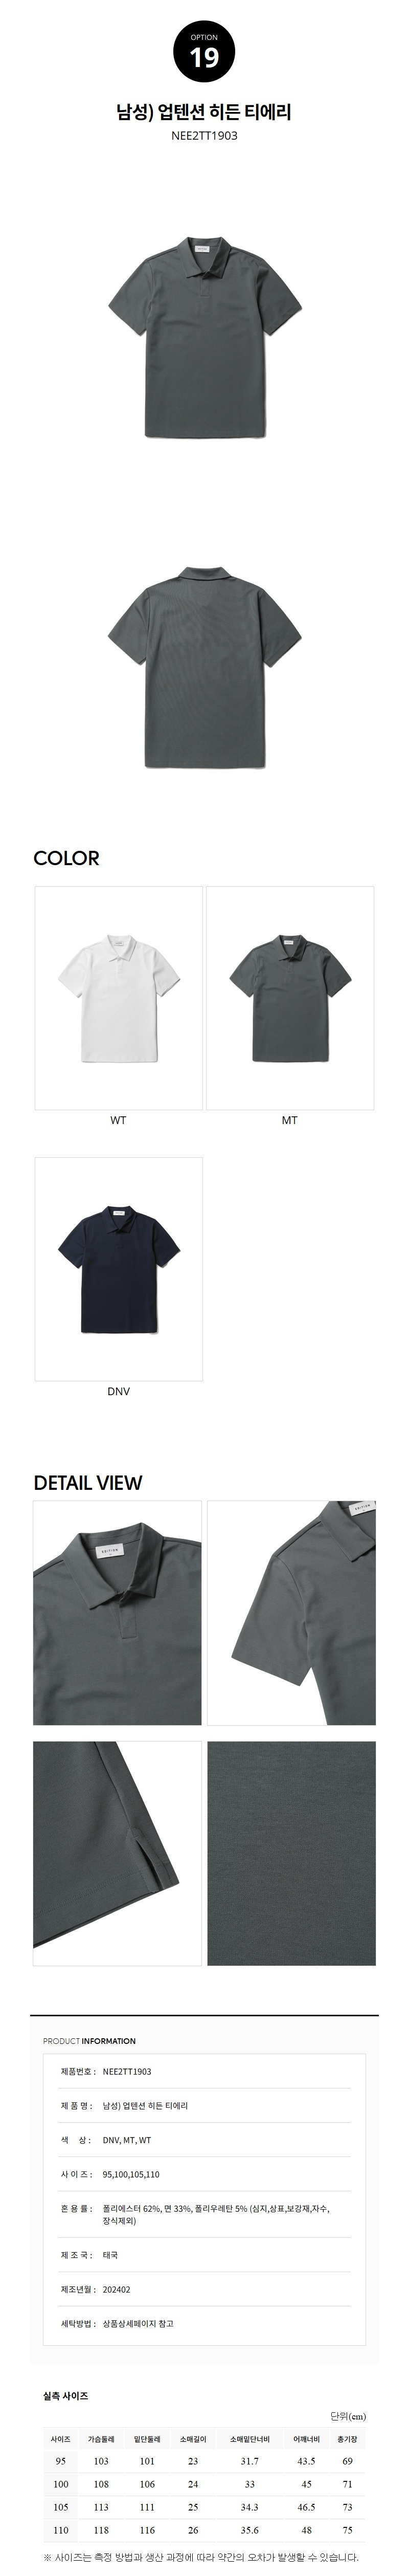Click the OPTION 19 black circle badge
The image size is (409, 2576).
pos(204,53)
